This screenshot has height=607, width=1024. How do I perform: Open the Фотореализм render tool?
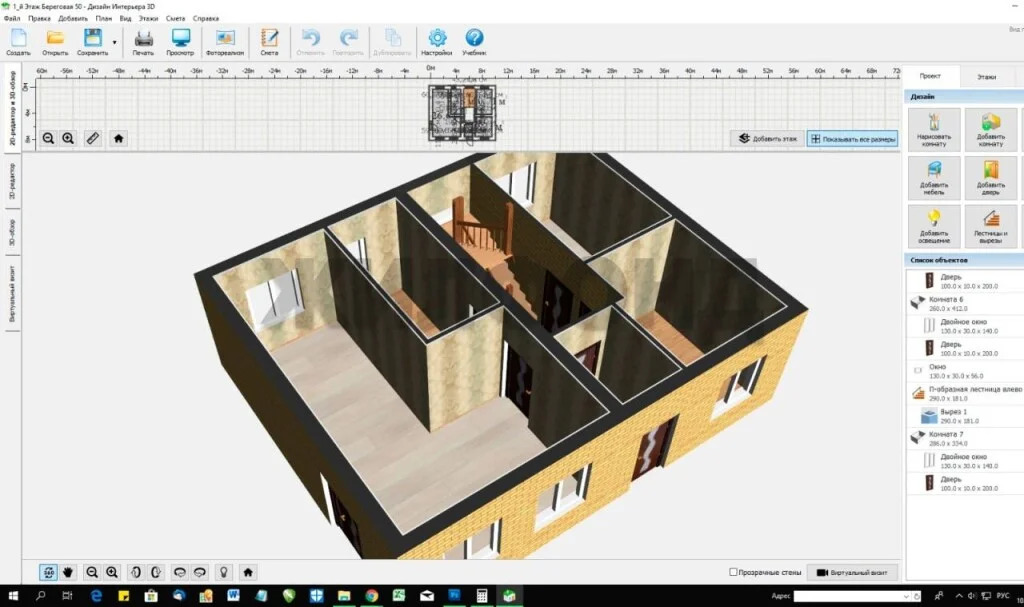[223, 41]
